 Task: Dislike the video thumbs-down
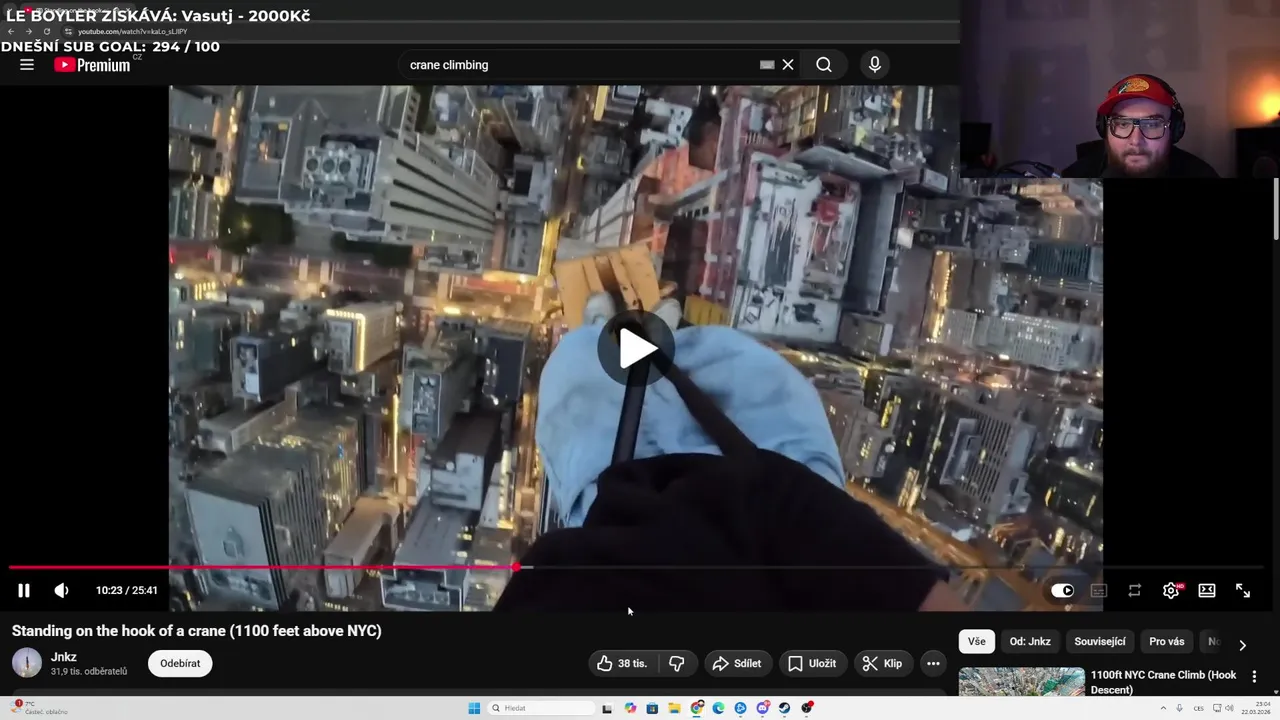coord(677,663)
